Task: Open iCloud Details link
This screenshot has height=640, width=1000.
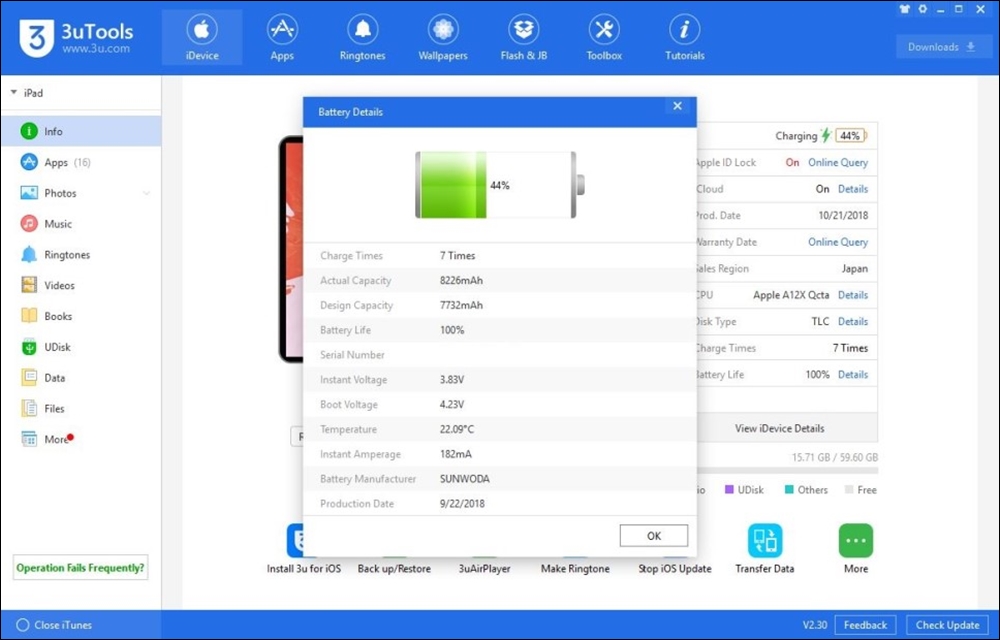Action: [853, 189]
